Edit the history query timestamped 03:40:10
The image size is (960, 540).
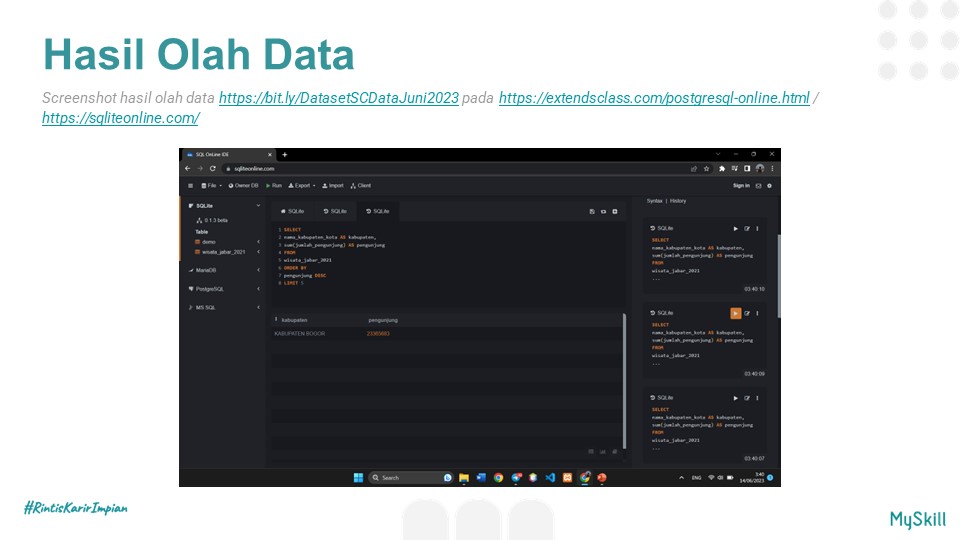tap(747, 228)
